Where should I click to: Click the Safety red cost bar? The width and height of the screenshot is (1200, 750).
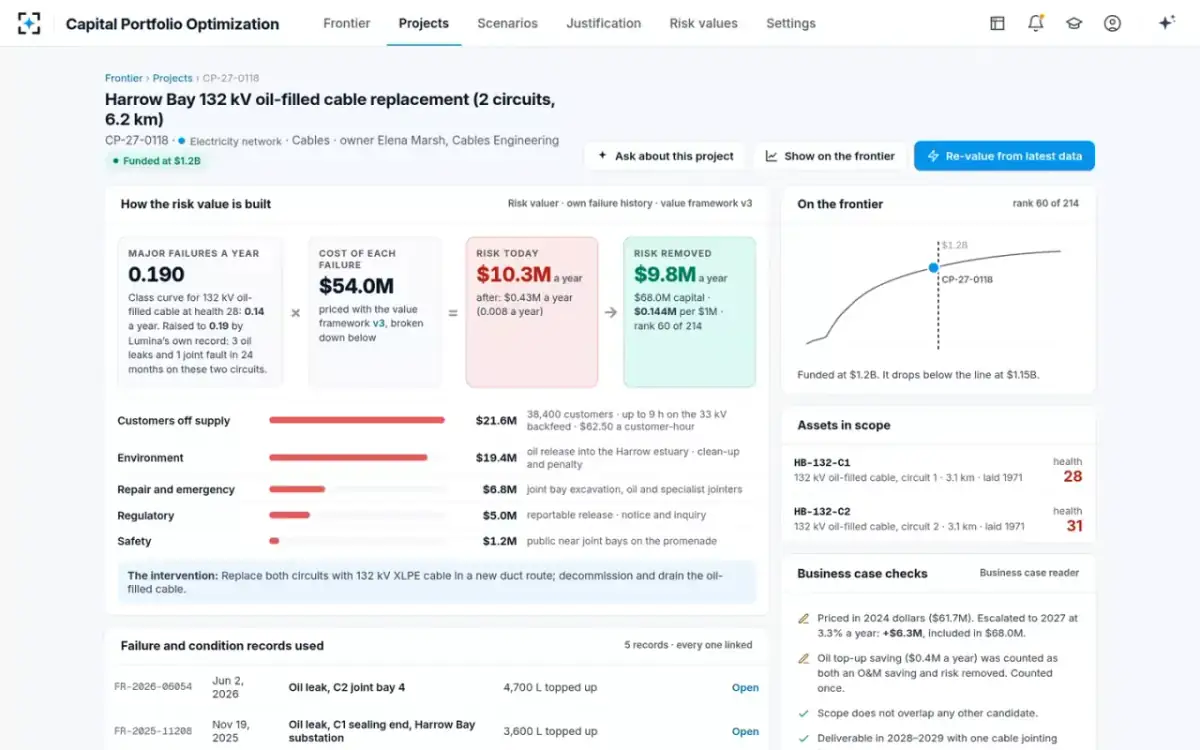tap(274, 541)
